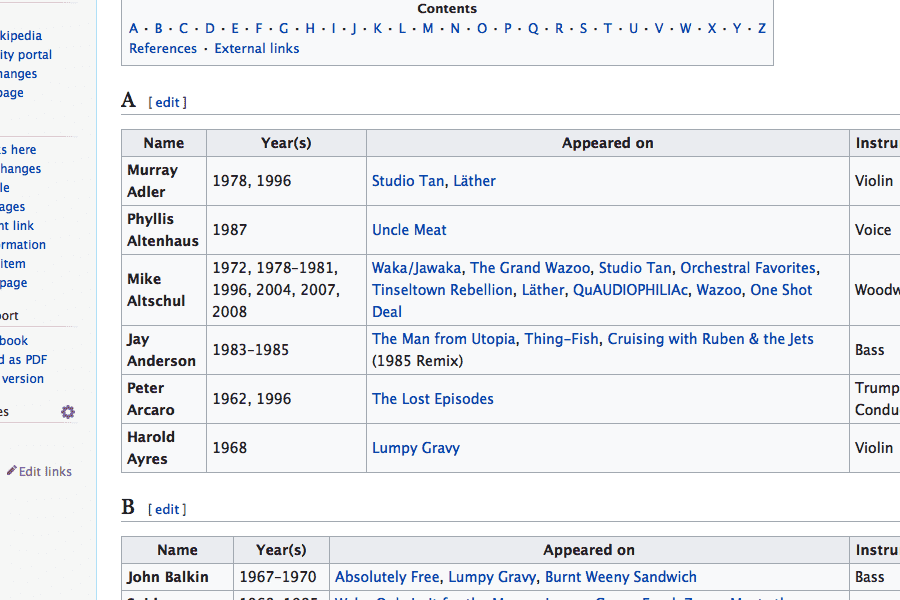
Task: Select the John Balkin name cell
Action: point(177,577)
